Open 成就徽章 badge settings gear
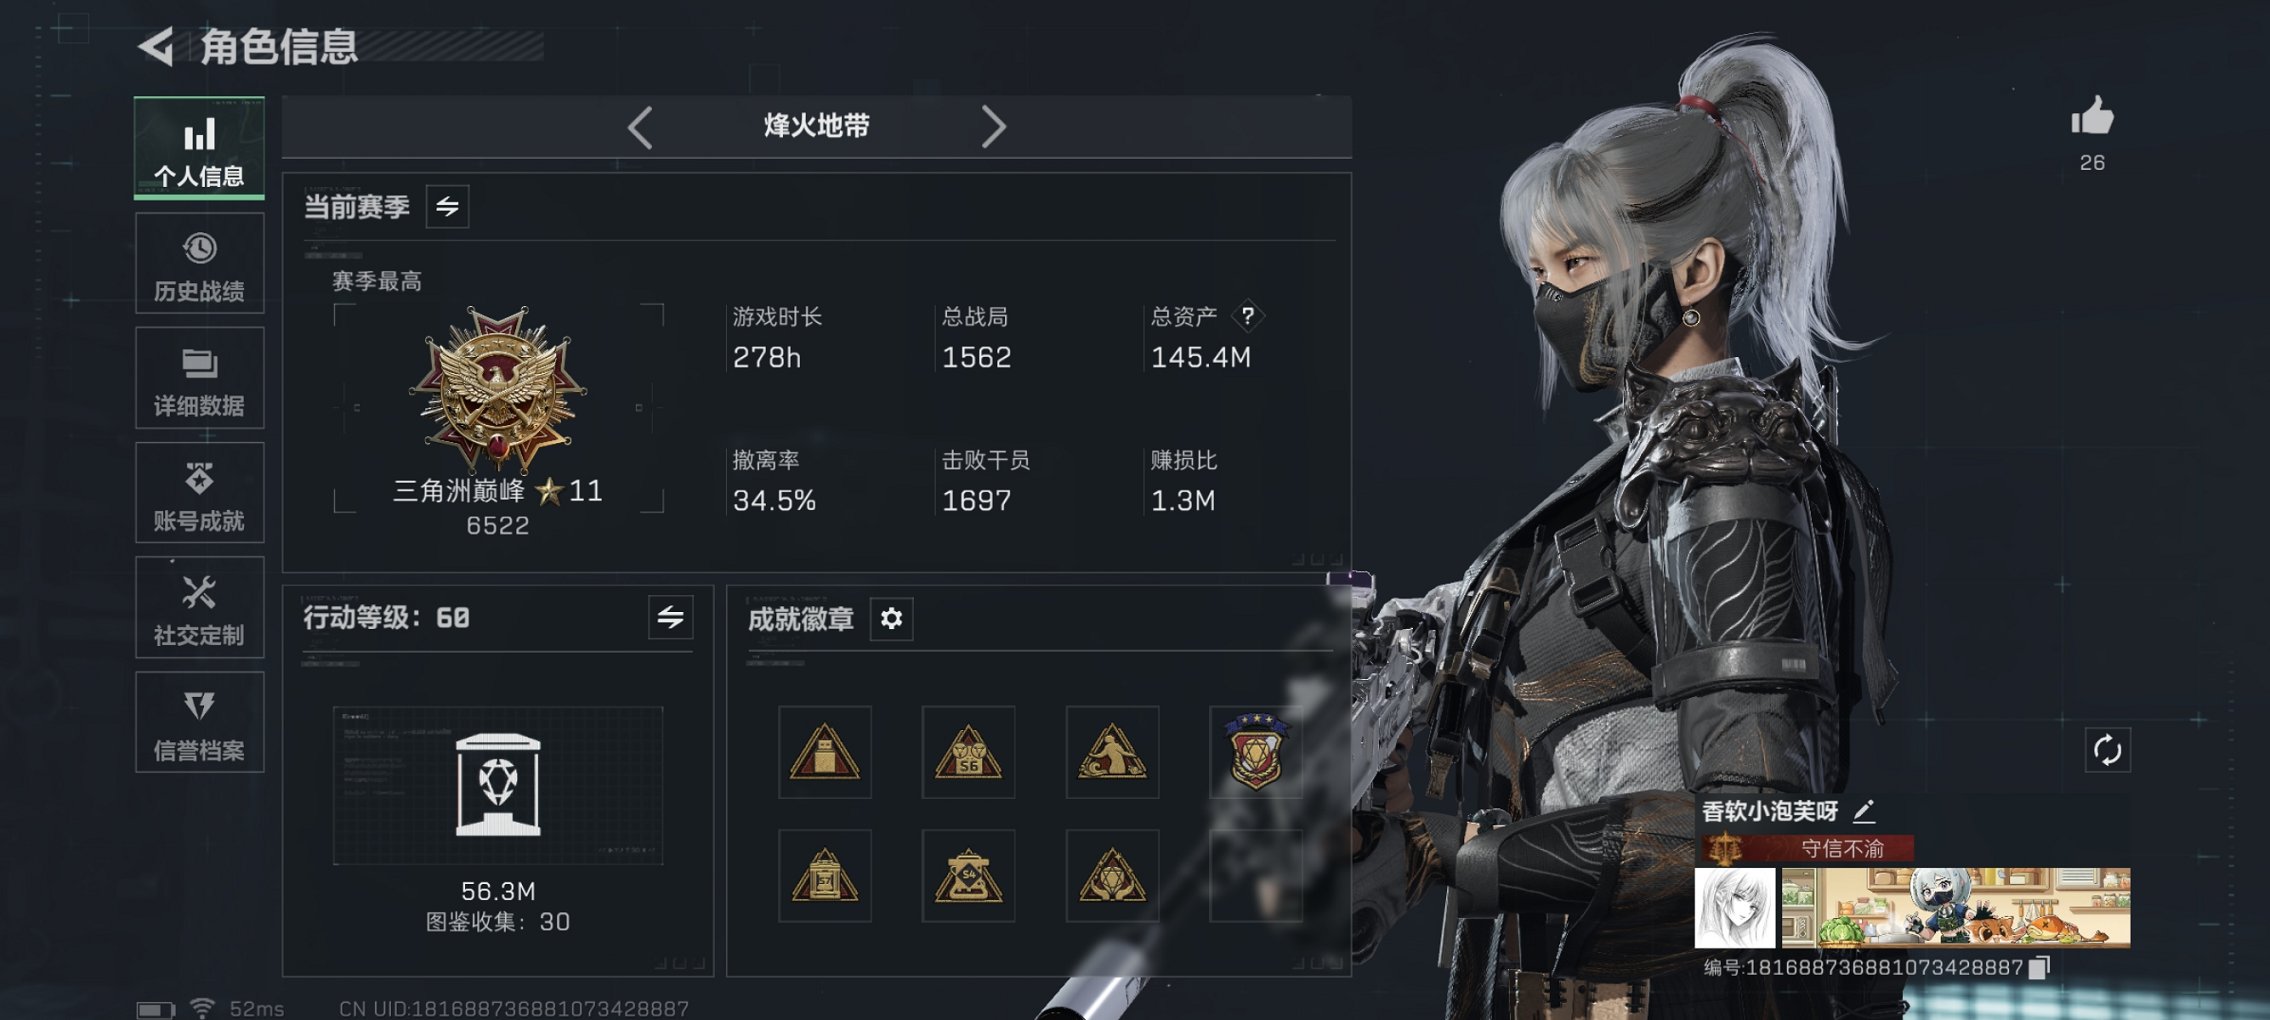Viewport: 2270px width, 1020px height. [x=891, y=619]
